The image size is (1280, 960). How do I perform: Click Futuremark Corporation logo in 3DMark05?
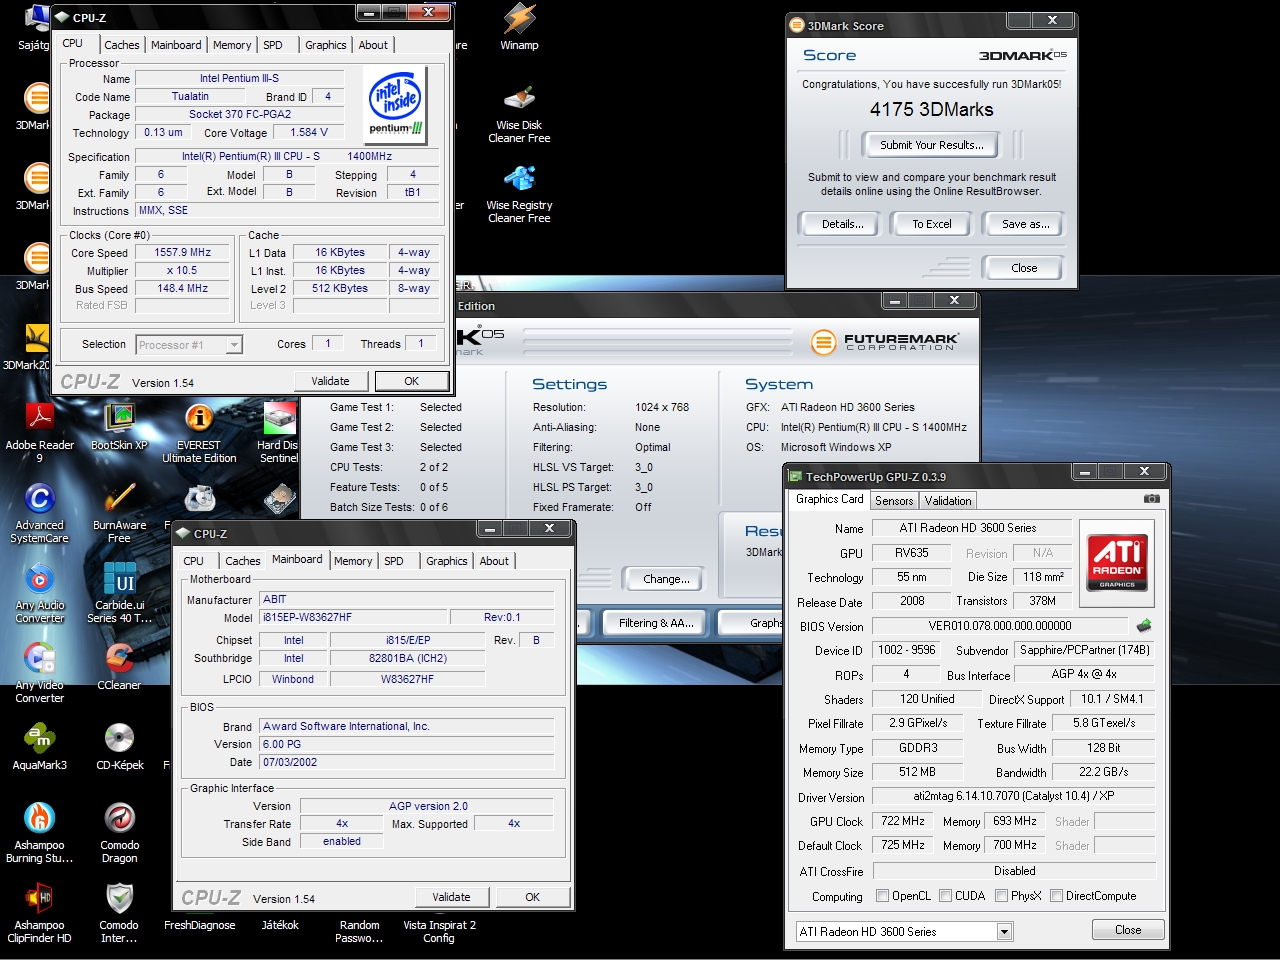(x=885, y=342)
